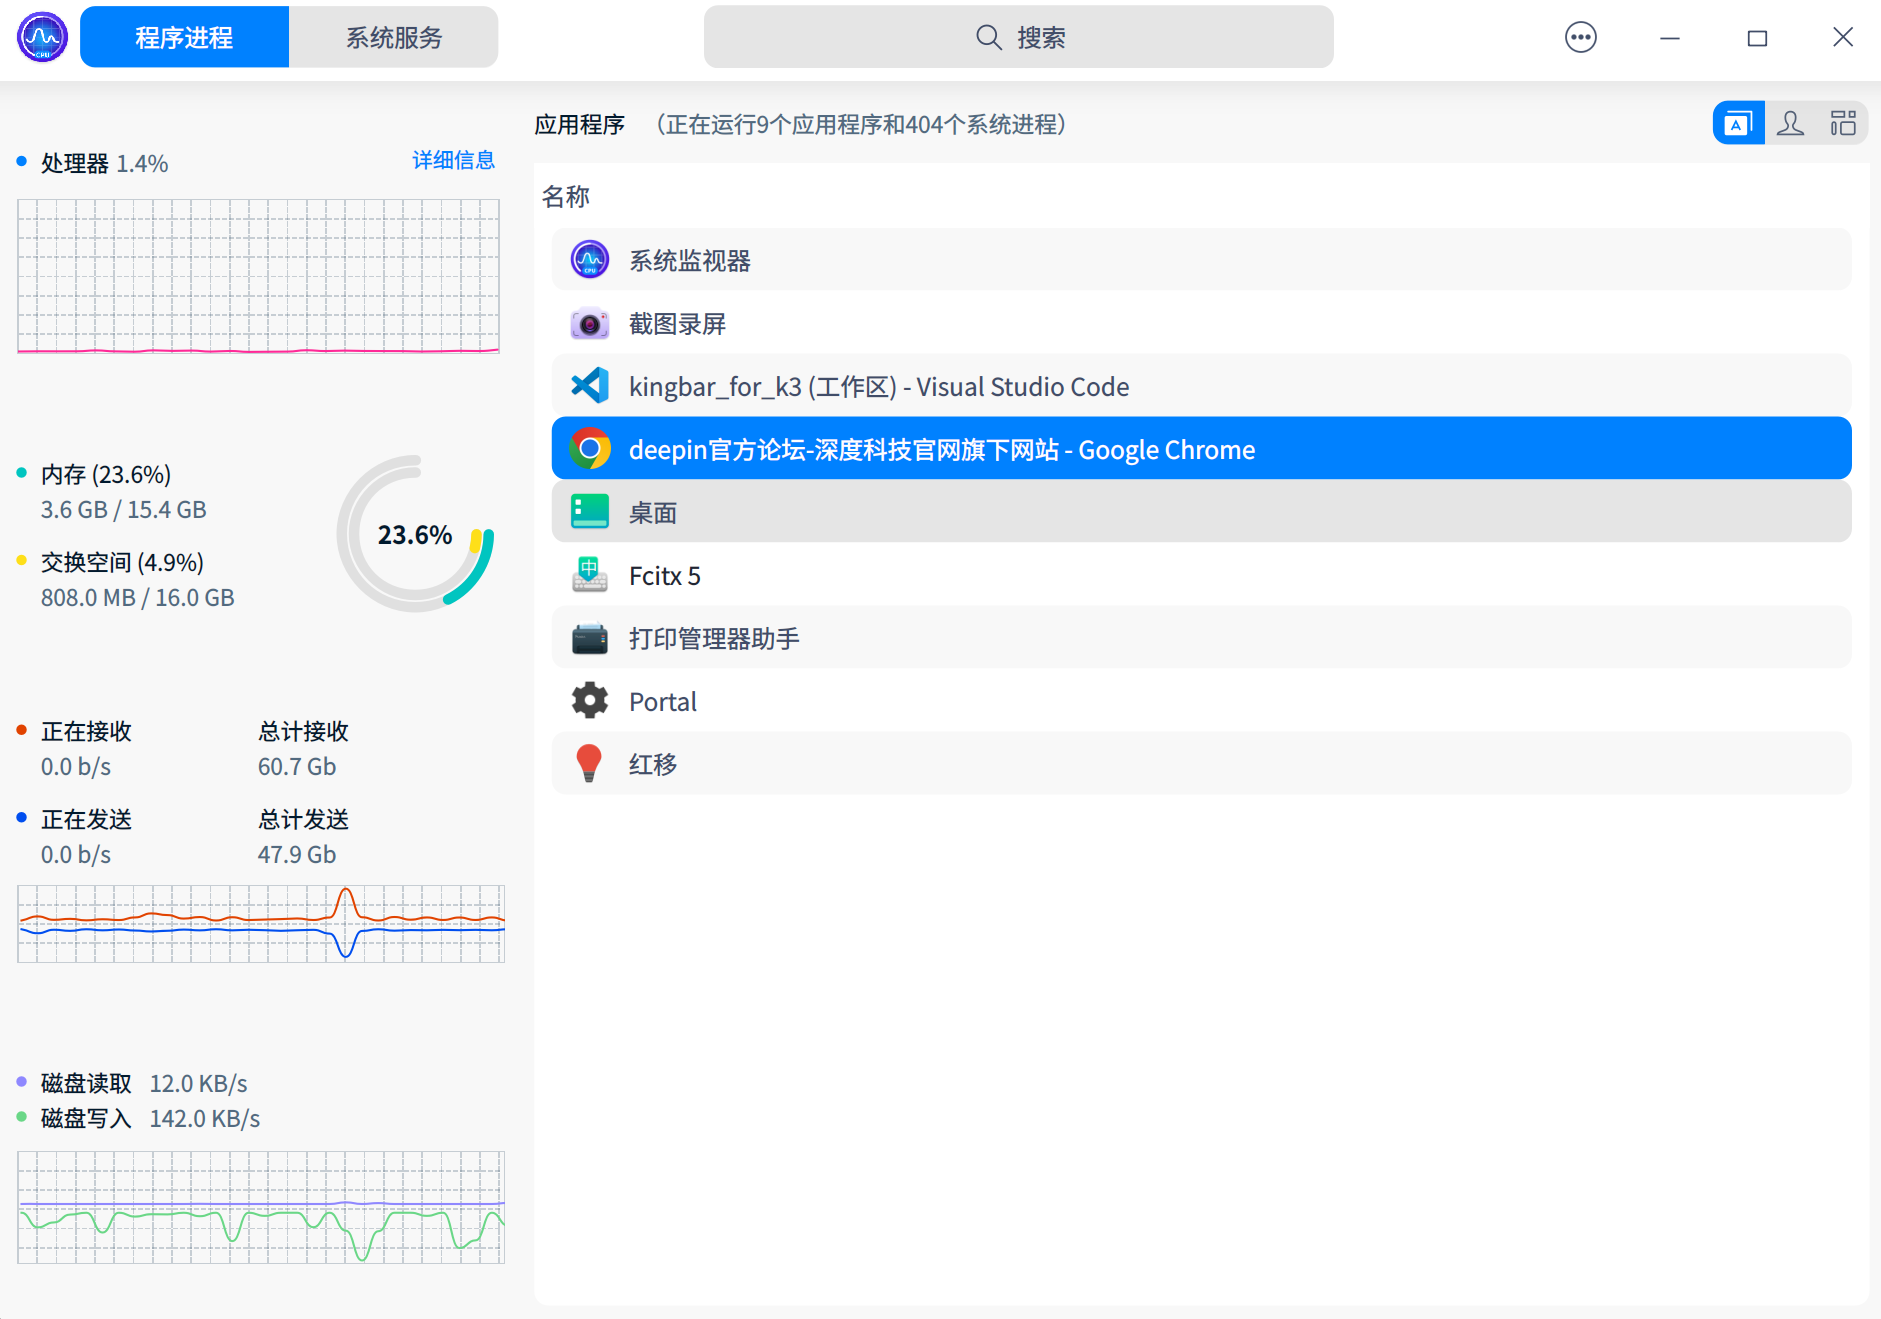Image resolution: width=1881 pixels, height=1319 pixels.
Task: Click the Visual Studio Code process icon
Action: pyautogui.click(x=590, y=385)
